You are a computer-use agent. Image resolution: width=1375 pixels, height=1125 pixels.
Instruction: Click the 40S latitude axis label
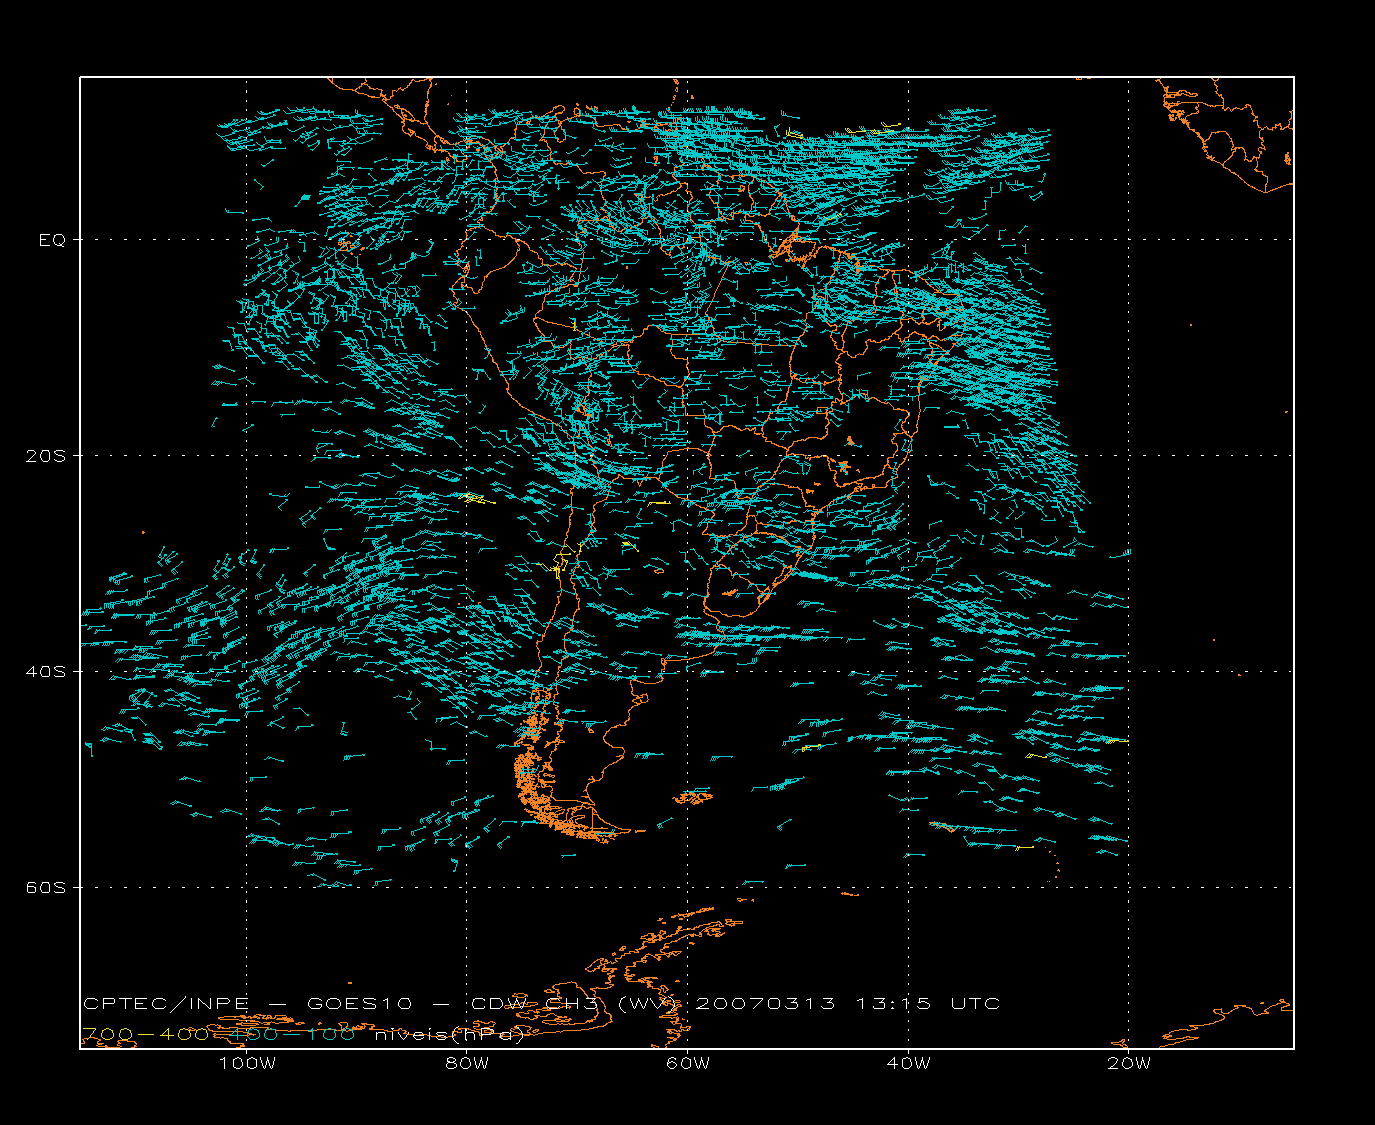coord(45,671)
